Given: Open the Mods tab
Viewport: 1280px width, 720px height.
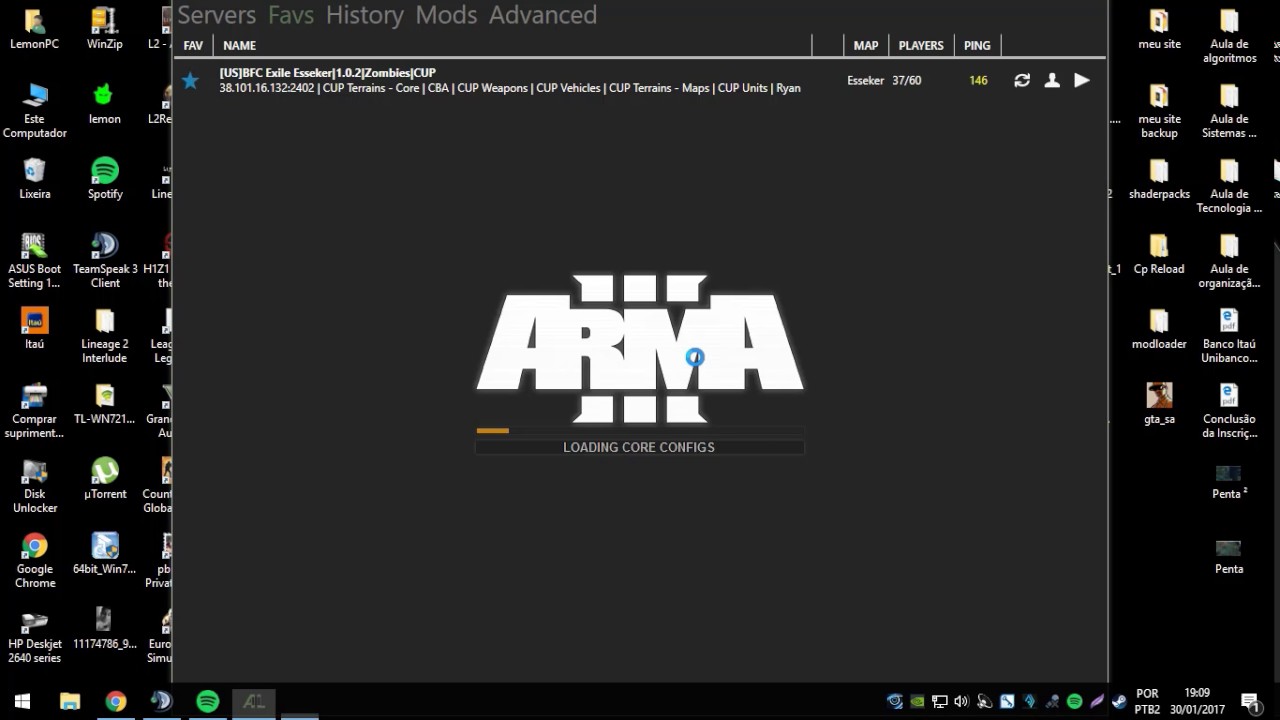Looking at the screenshot, I should [x=446, y=15].
